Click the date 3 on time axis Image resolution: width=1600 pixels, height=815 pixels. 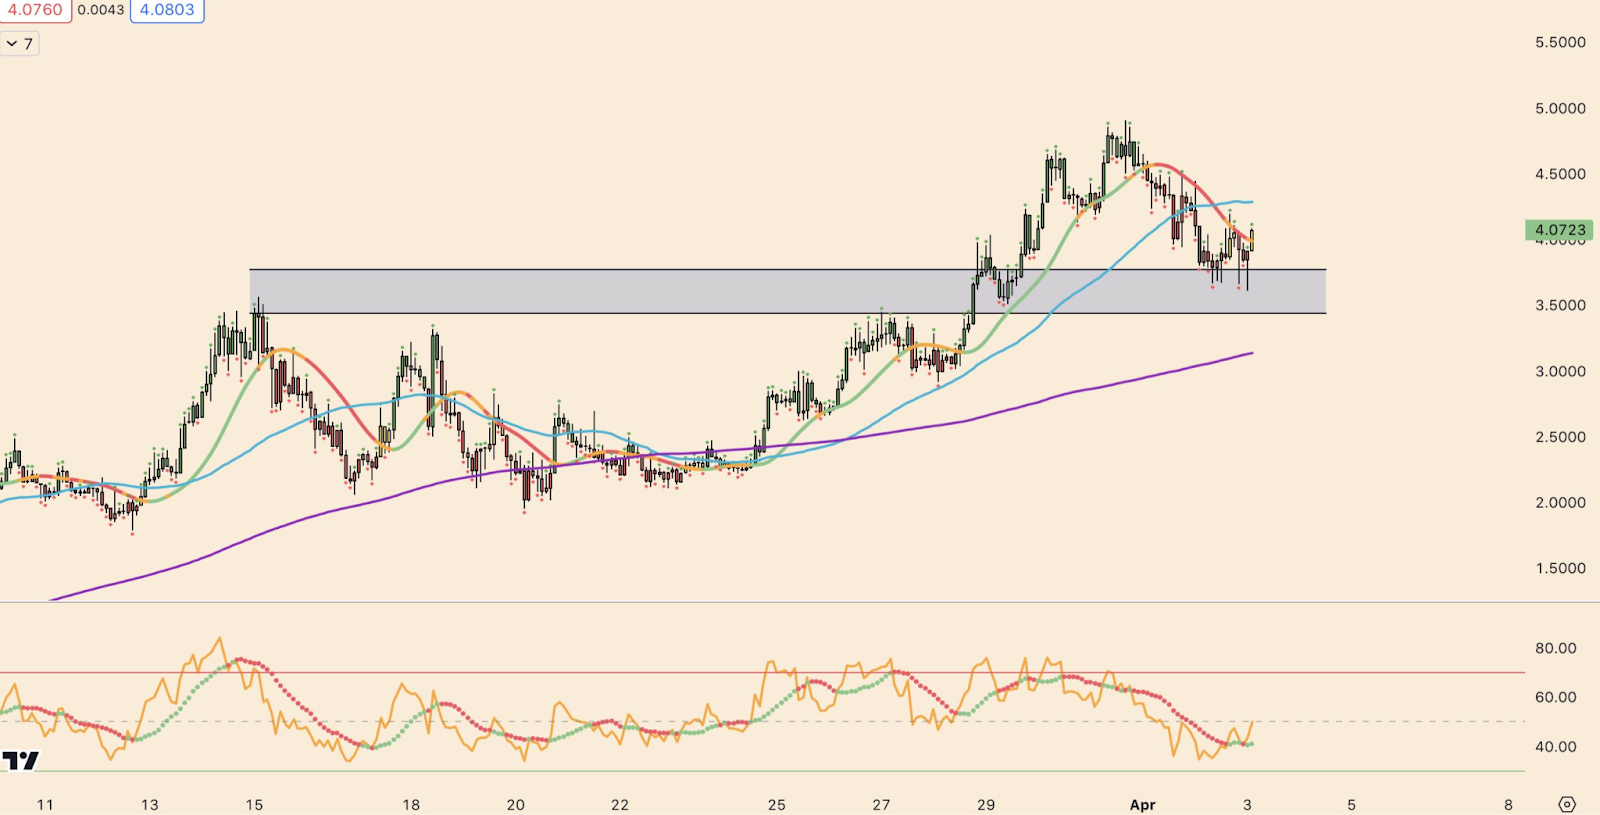pyautogui.click(x=1247, y=804)
